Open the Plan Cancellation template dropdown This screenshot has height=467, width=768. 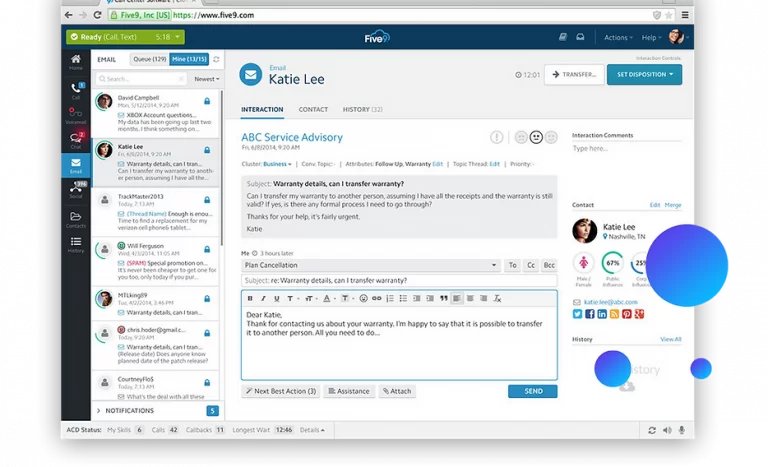[370, 265]
